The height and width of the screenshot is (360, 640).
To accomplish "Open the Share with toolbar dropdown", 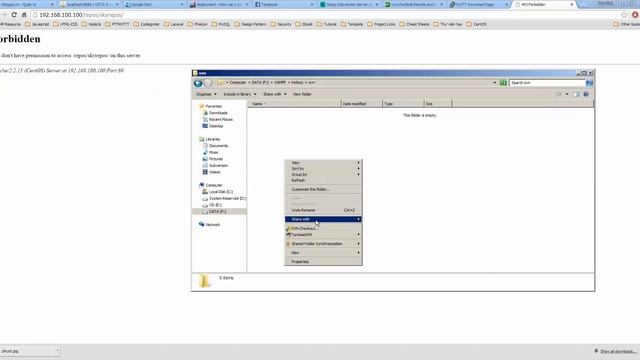I will click(275, 94).
